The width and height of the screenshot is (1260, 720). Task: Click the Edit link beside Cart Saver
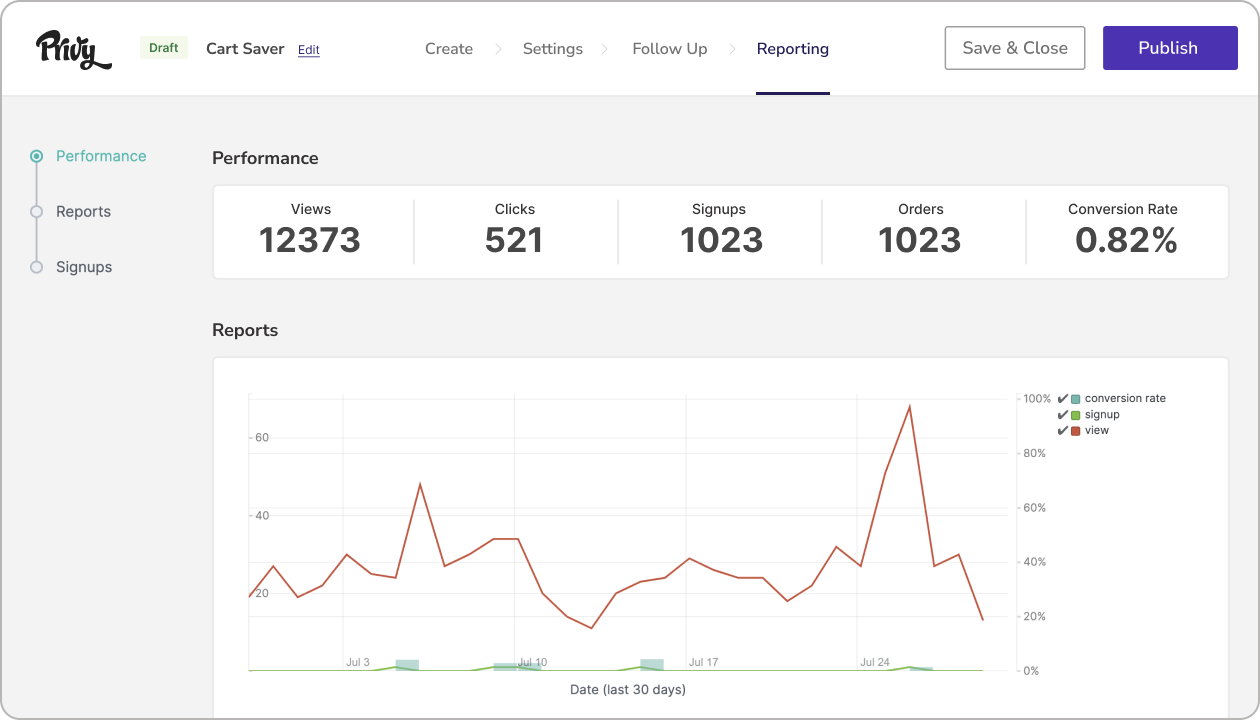coord(309,50)
